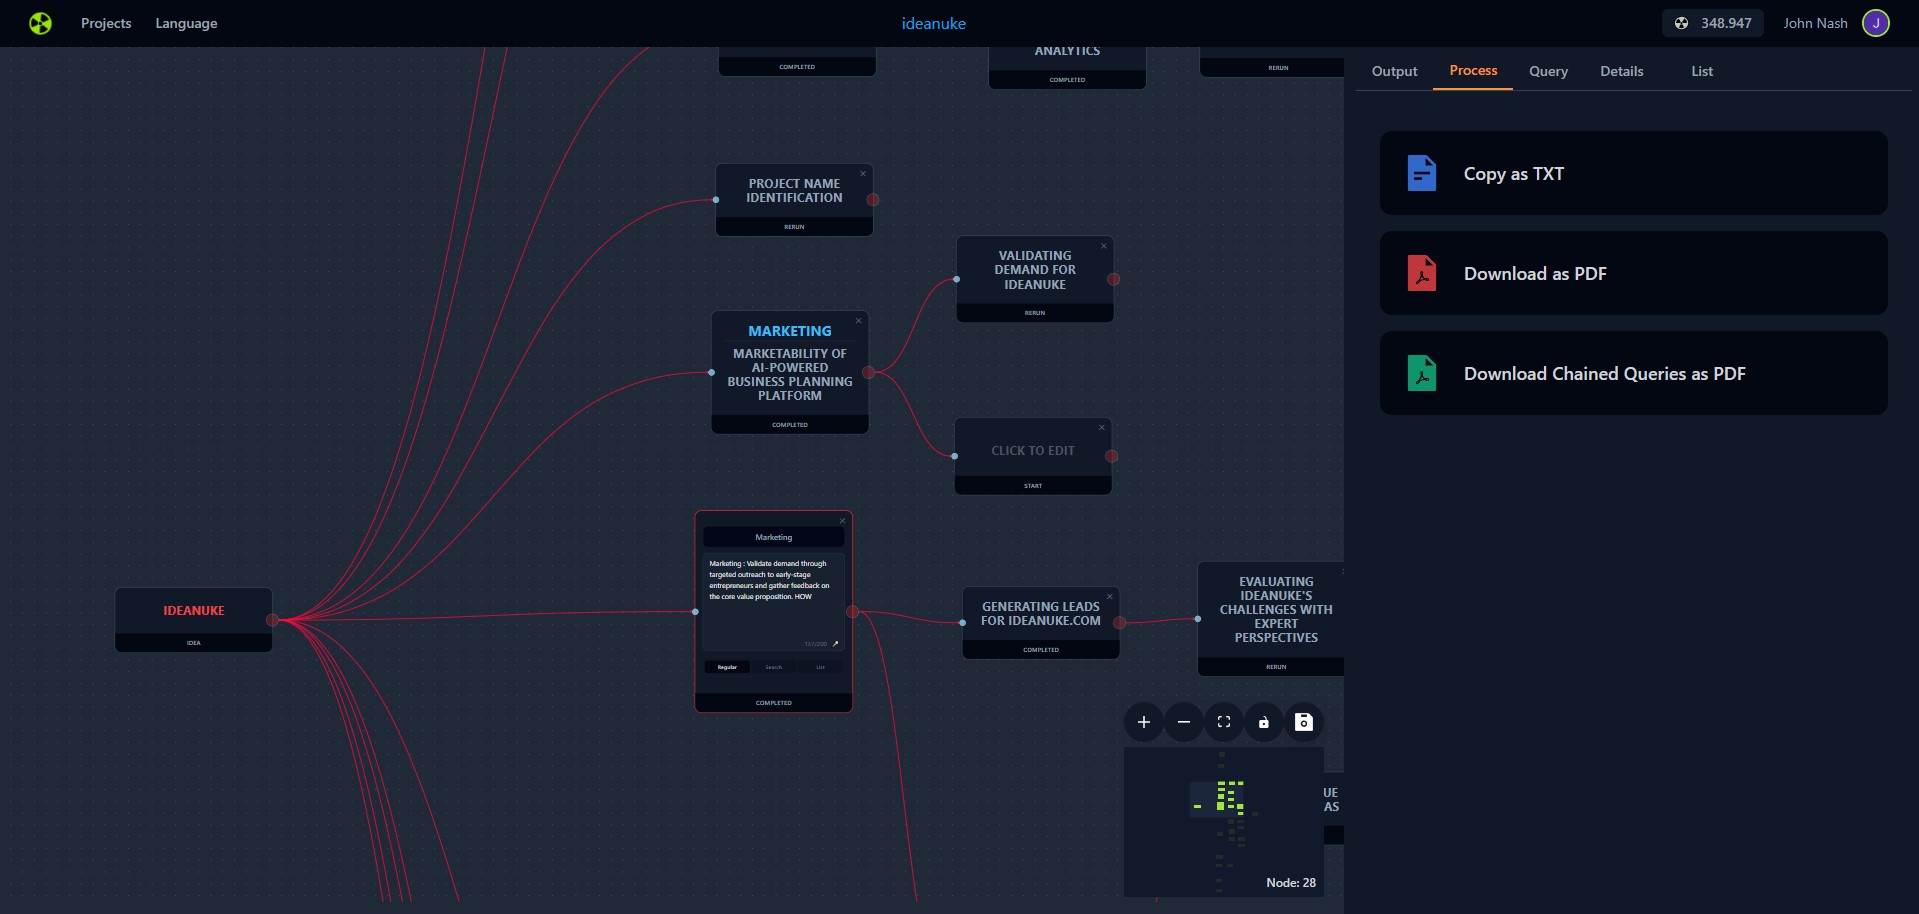Click Completed status of Generating Leads node
Image resolution: width=1919 pixels, height=914 pixels.
click(1041, 650)
